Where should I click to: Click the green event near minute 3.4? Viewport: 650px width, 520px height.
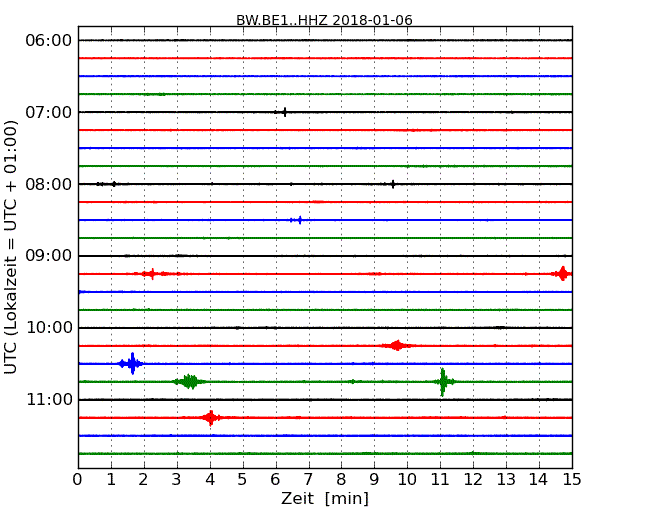pyautogui.click(x=190, y=381)
